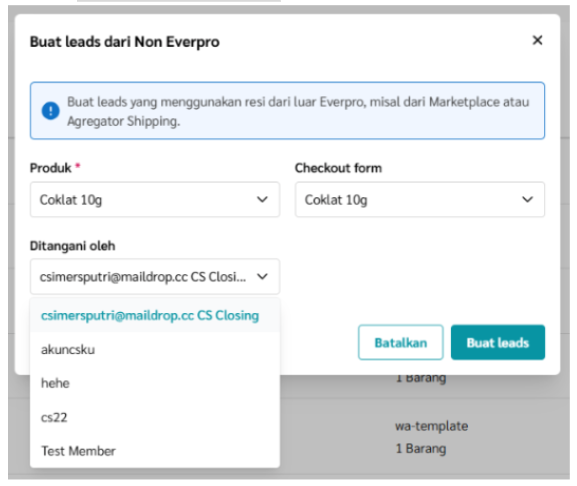
Task: Click the chevron arrow in Ditangani oleh field
Action: 262,276
